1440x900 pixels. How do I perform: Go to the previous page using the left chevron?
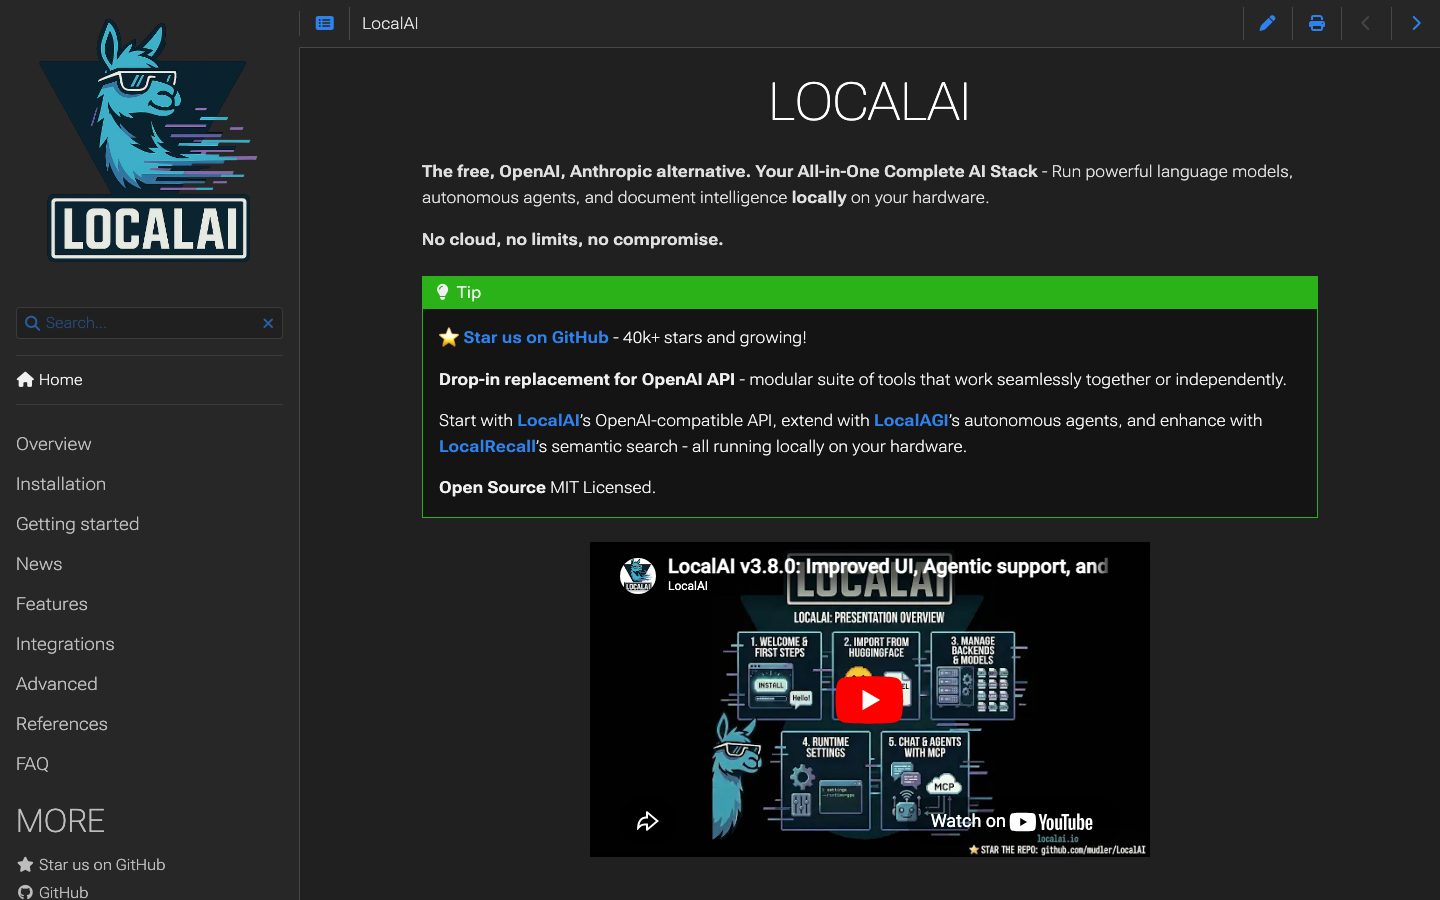(1366, 22)
